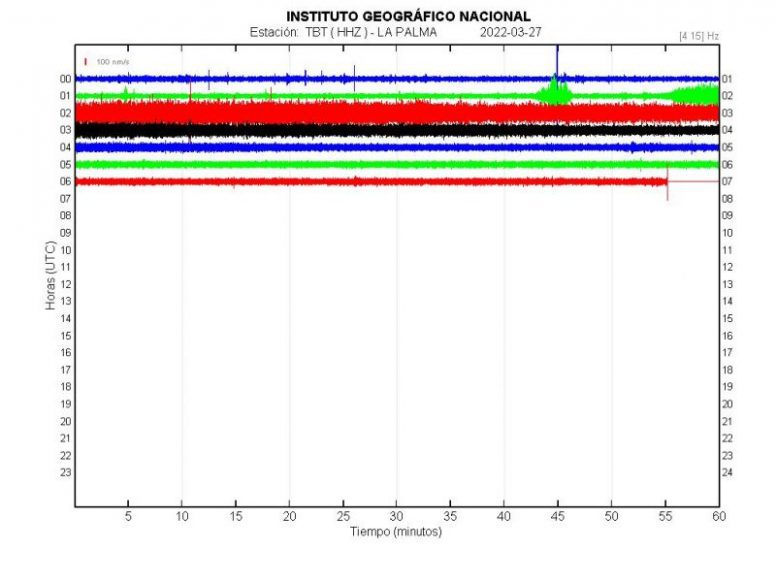Click the green signal burst near minute 58
This screenshot has width=777, height=582.
click(x=697, y=95)
